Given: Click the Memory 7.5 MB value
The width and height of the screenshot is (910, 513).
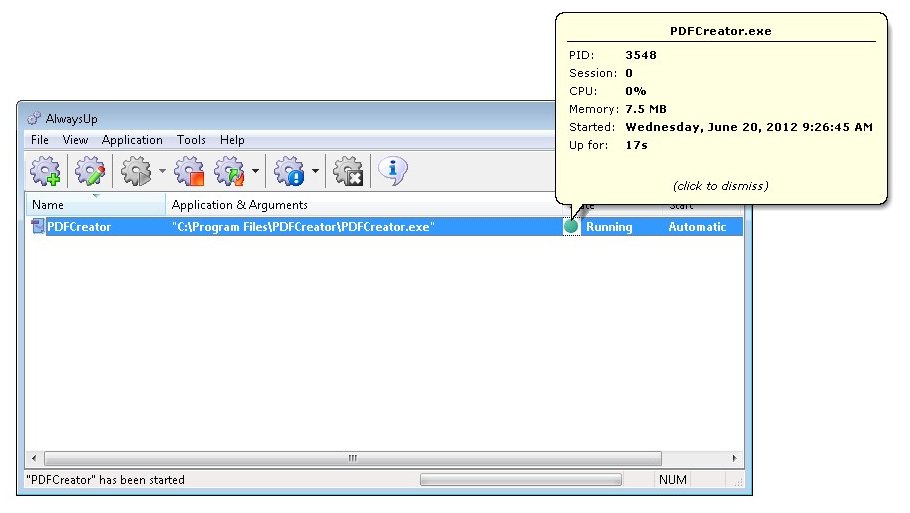Looking at the screenshot, I should 646,109.
